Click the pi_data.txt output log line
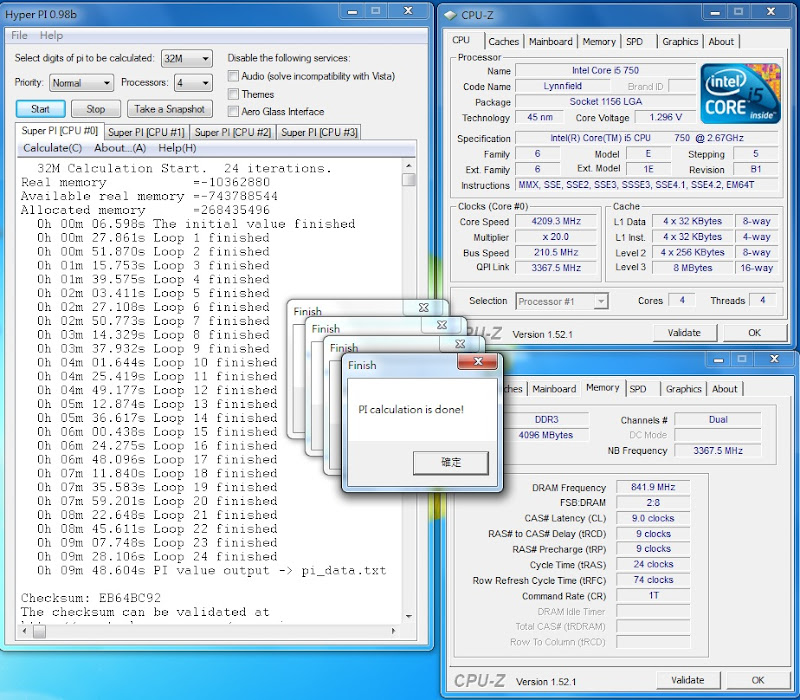800x700 pixels. 212,570
